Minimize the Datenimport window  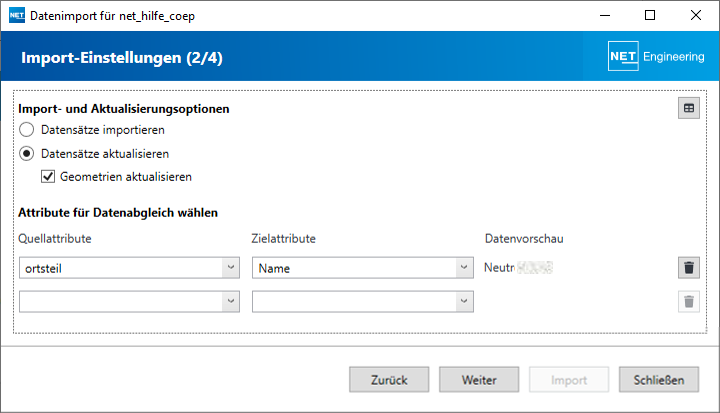tap(605, 15)
